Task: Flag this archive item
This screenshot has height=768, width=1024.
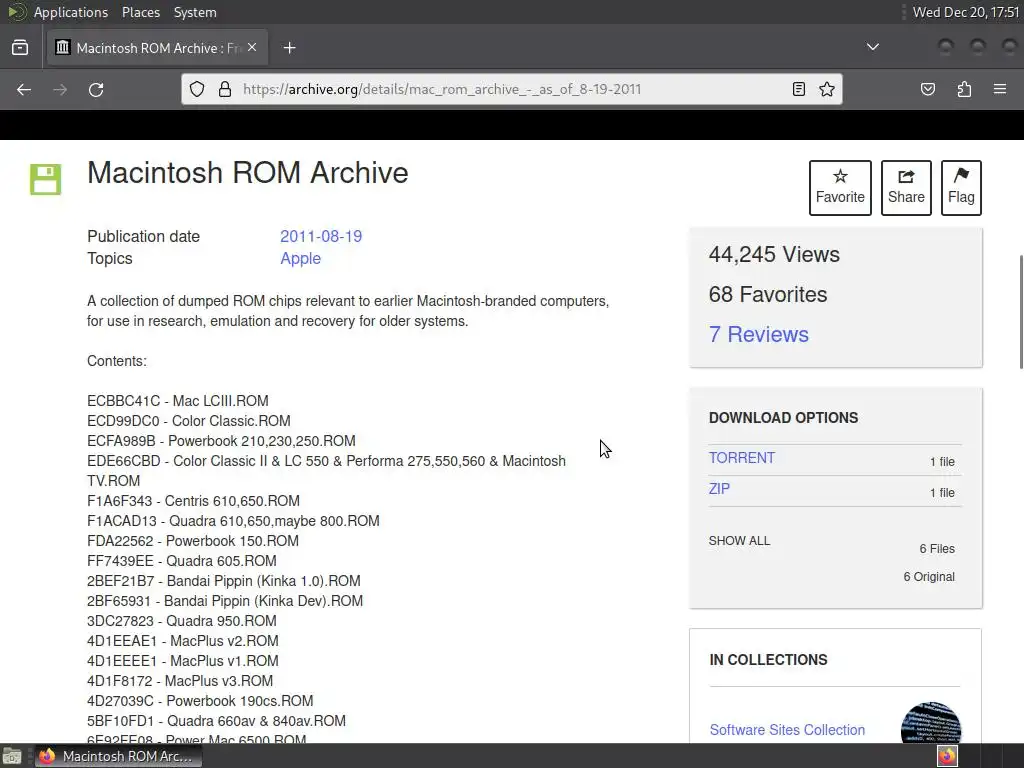Action: point(961,187)
